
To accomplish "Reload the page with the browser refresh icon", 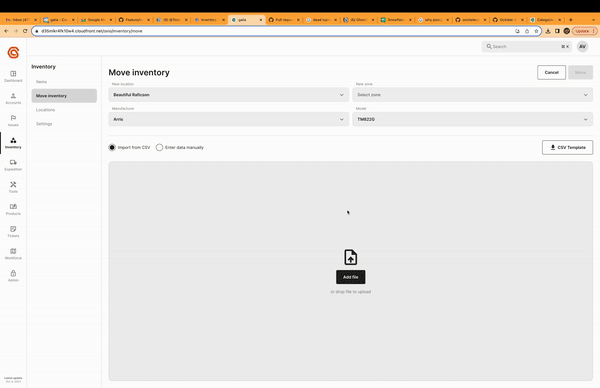I will coord(25,31).
